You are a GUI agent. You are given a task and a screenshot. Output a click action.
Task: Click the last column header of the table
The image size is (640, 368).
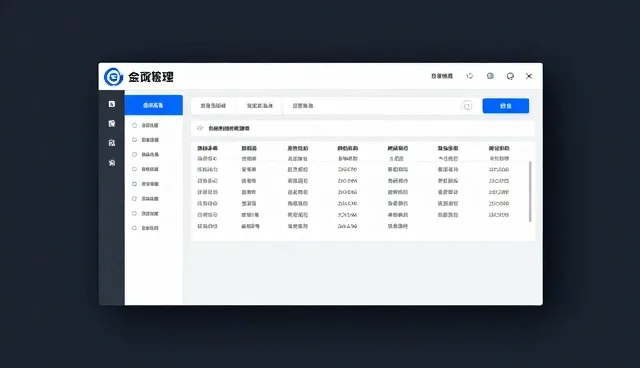pos(499,149)
